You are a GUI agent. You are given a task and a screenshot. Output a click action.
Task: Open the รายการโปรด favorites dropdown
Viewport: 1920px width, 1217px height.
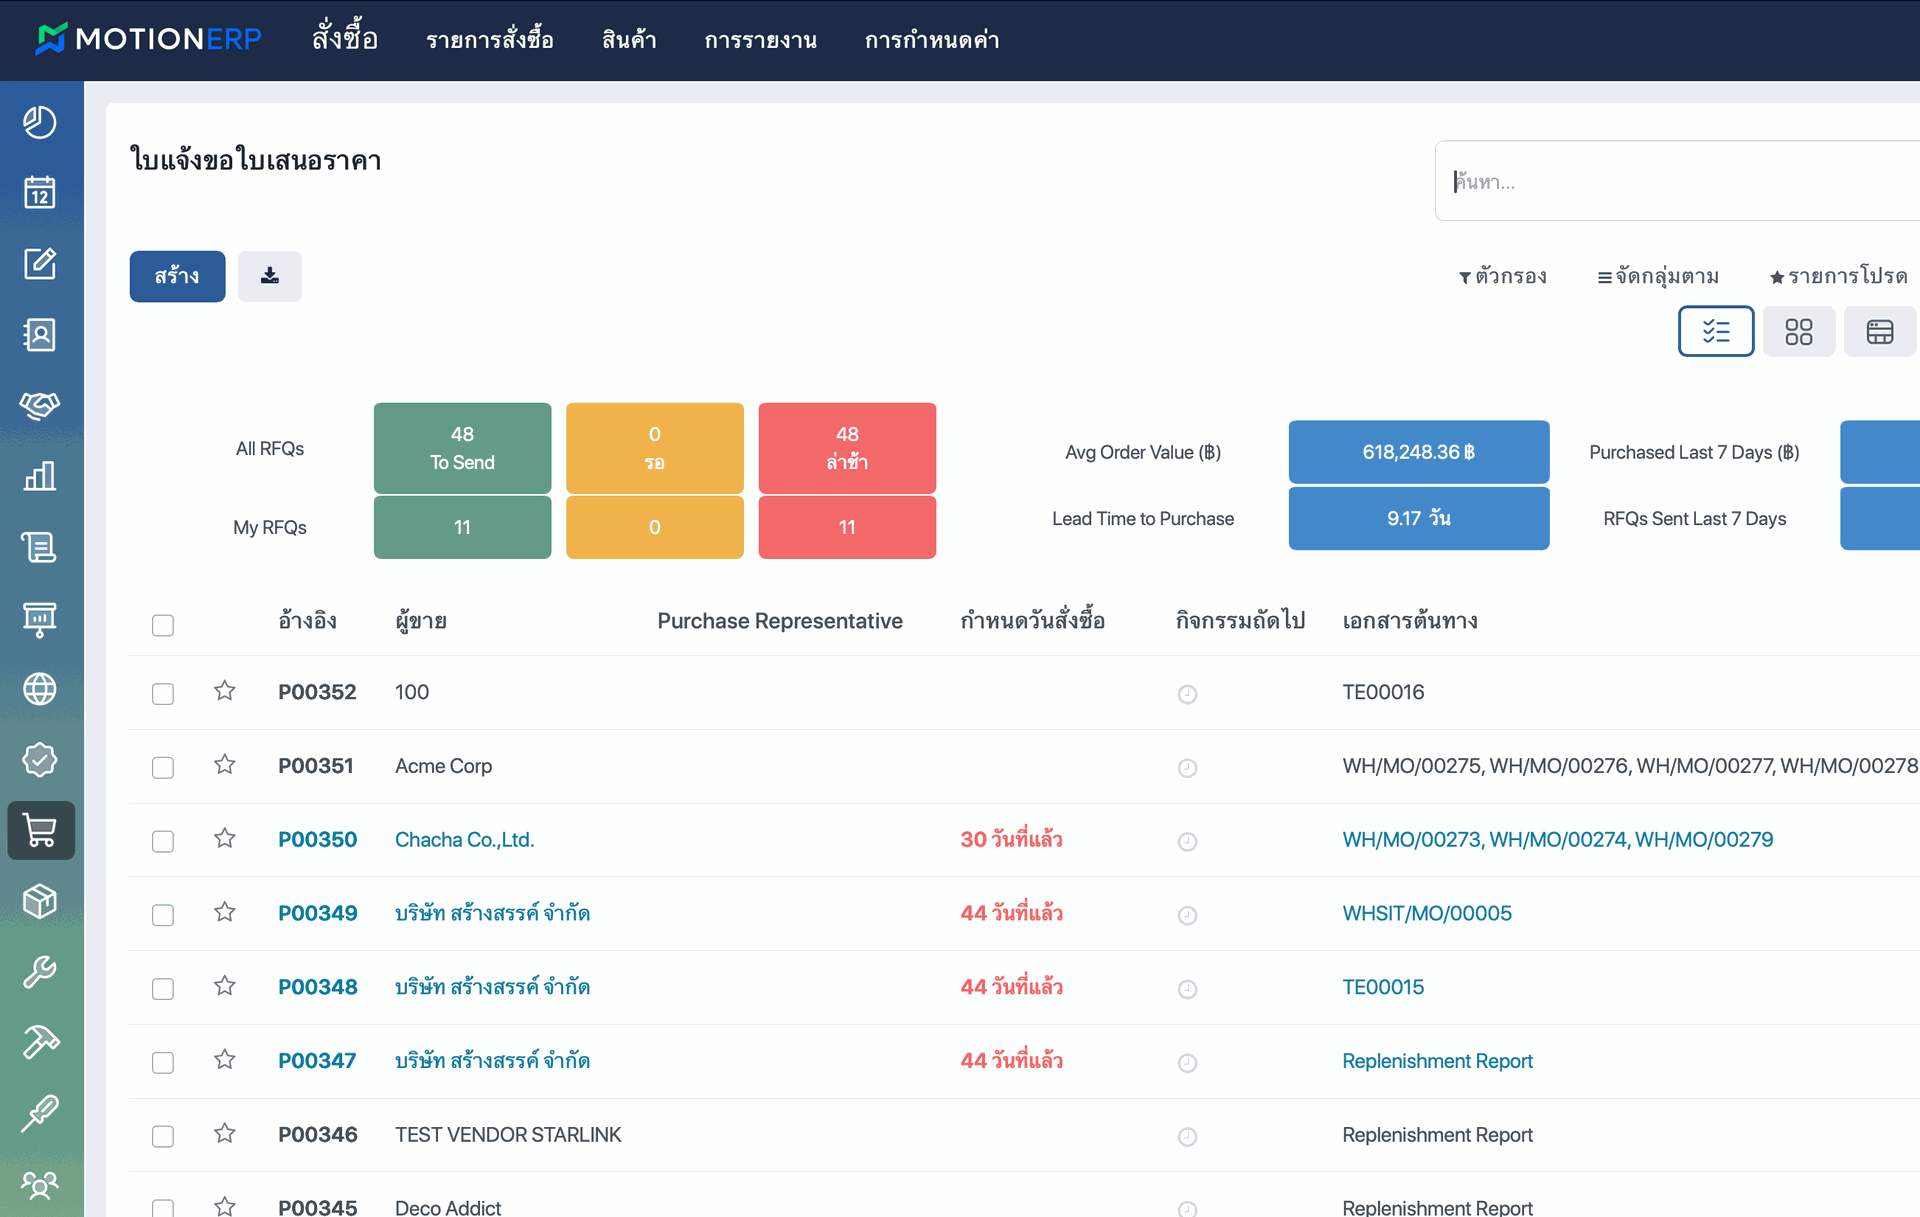pyautogui.click(x=1838, y=276)
